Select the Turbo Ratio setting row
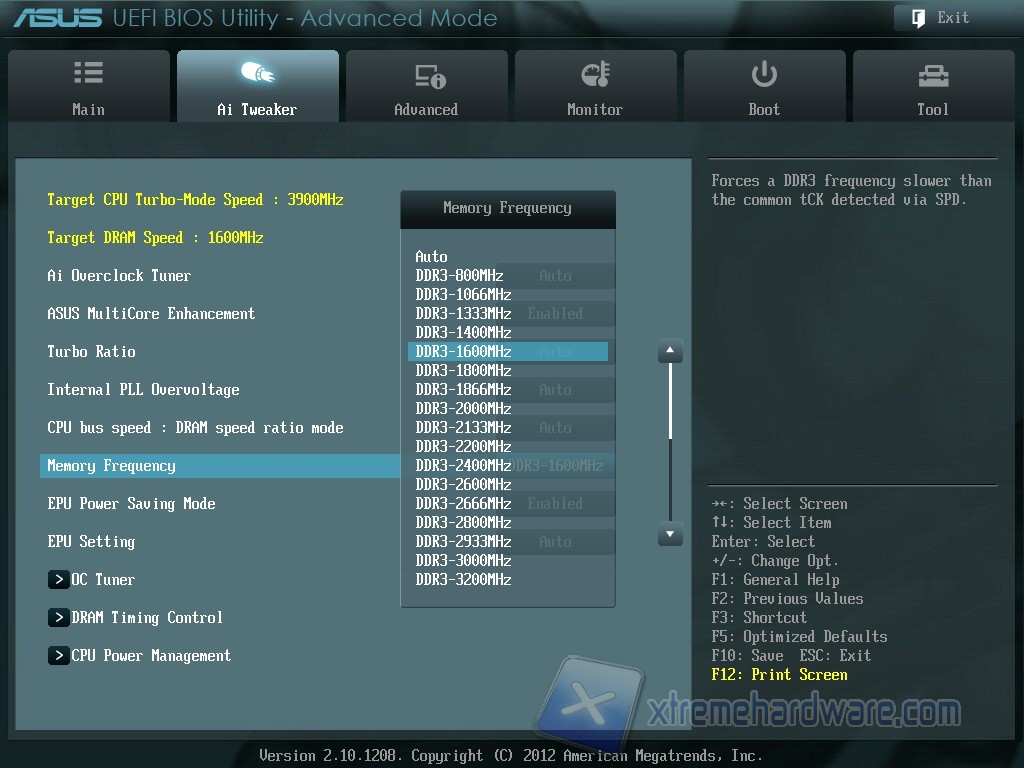The height and width of the screenshot is (768, 1024). tap(91, 352)
